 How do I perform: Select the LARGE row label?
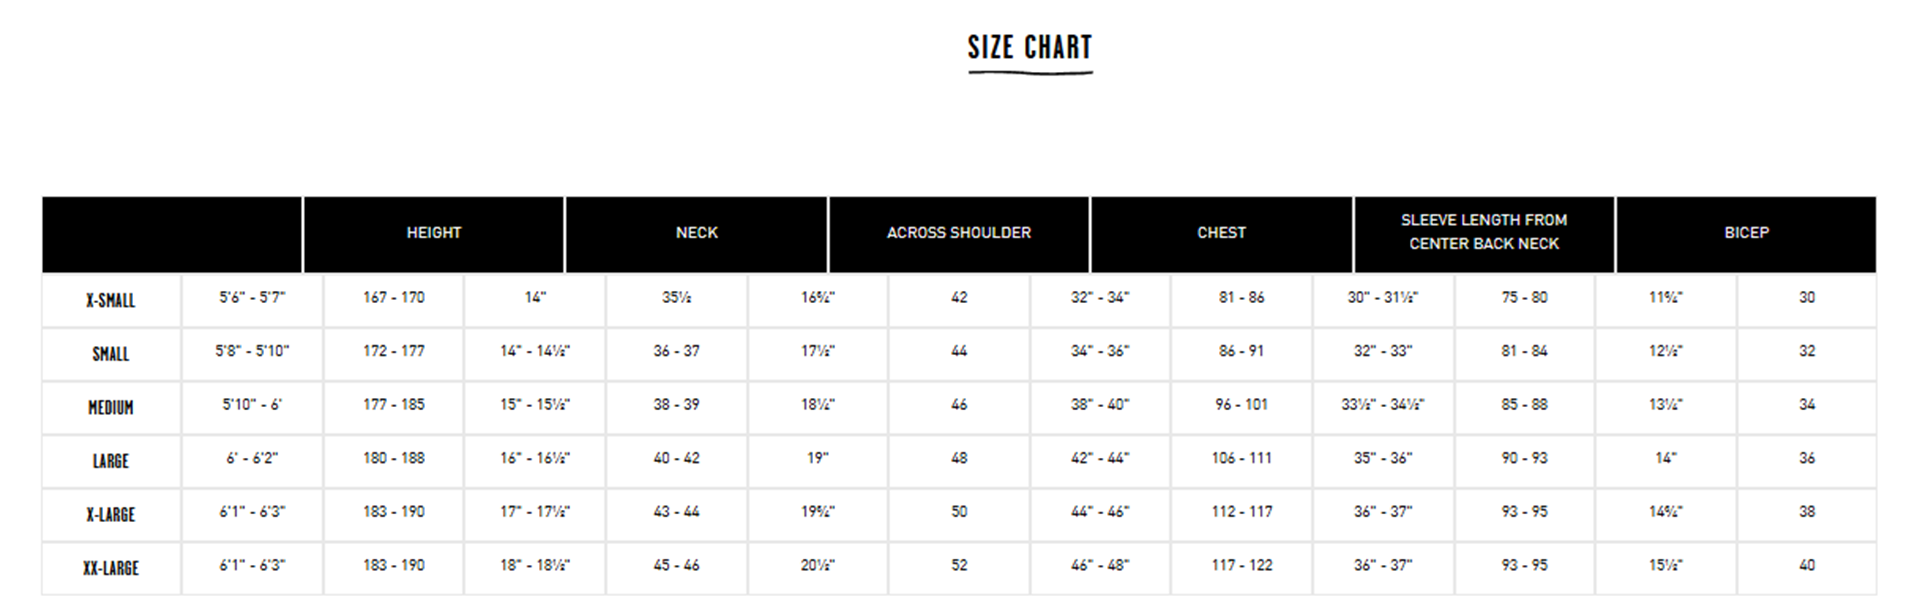coord(111,461)
